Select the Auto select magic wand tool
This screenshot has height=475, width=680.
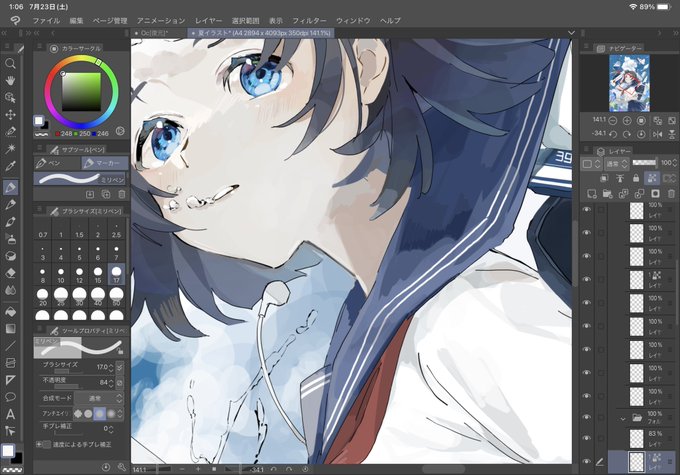pos(10,149)
